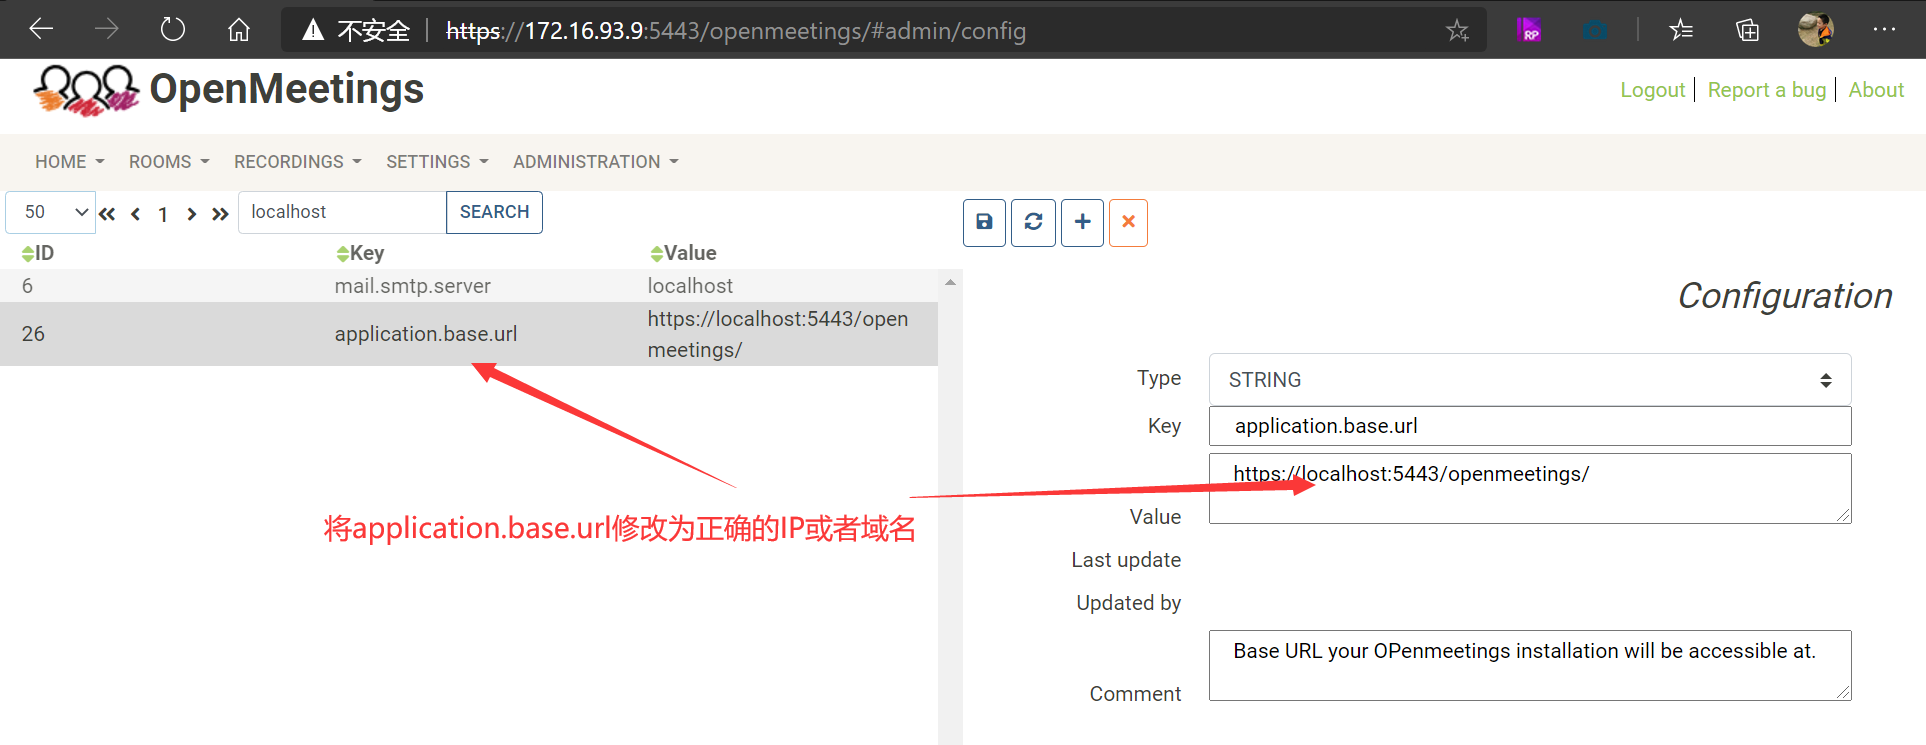Click the table scrollbar up arrow
1926x745 pixels.
950,283
